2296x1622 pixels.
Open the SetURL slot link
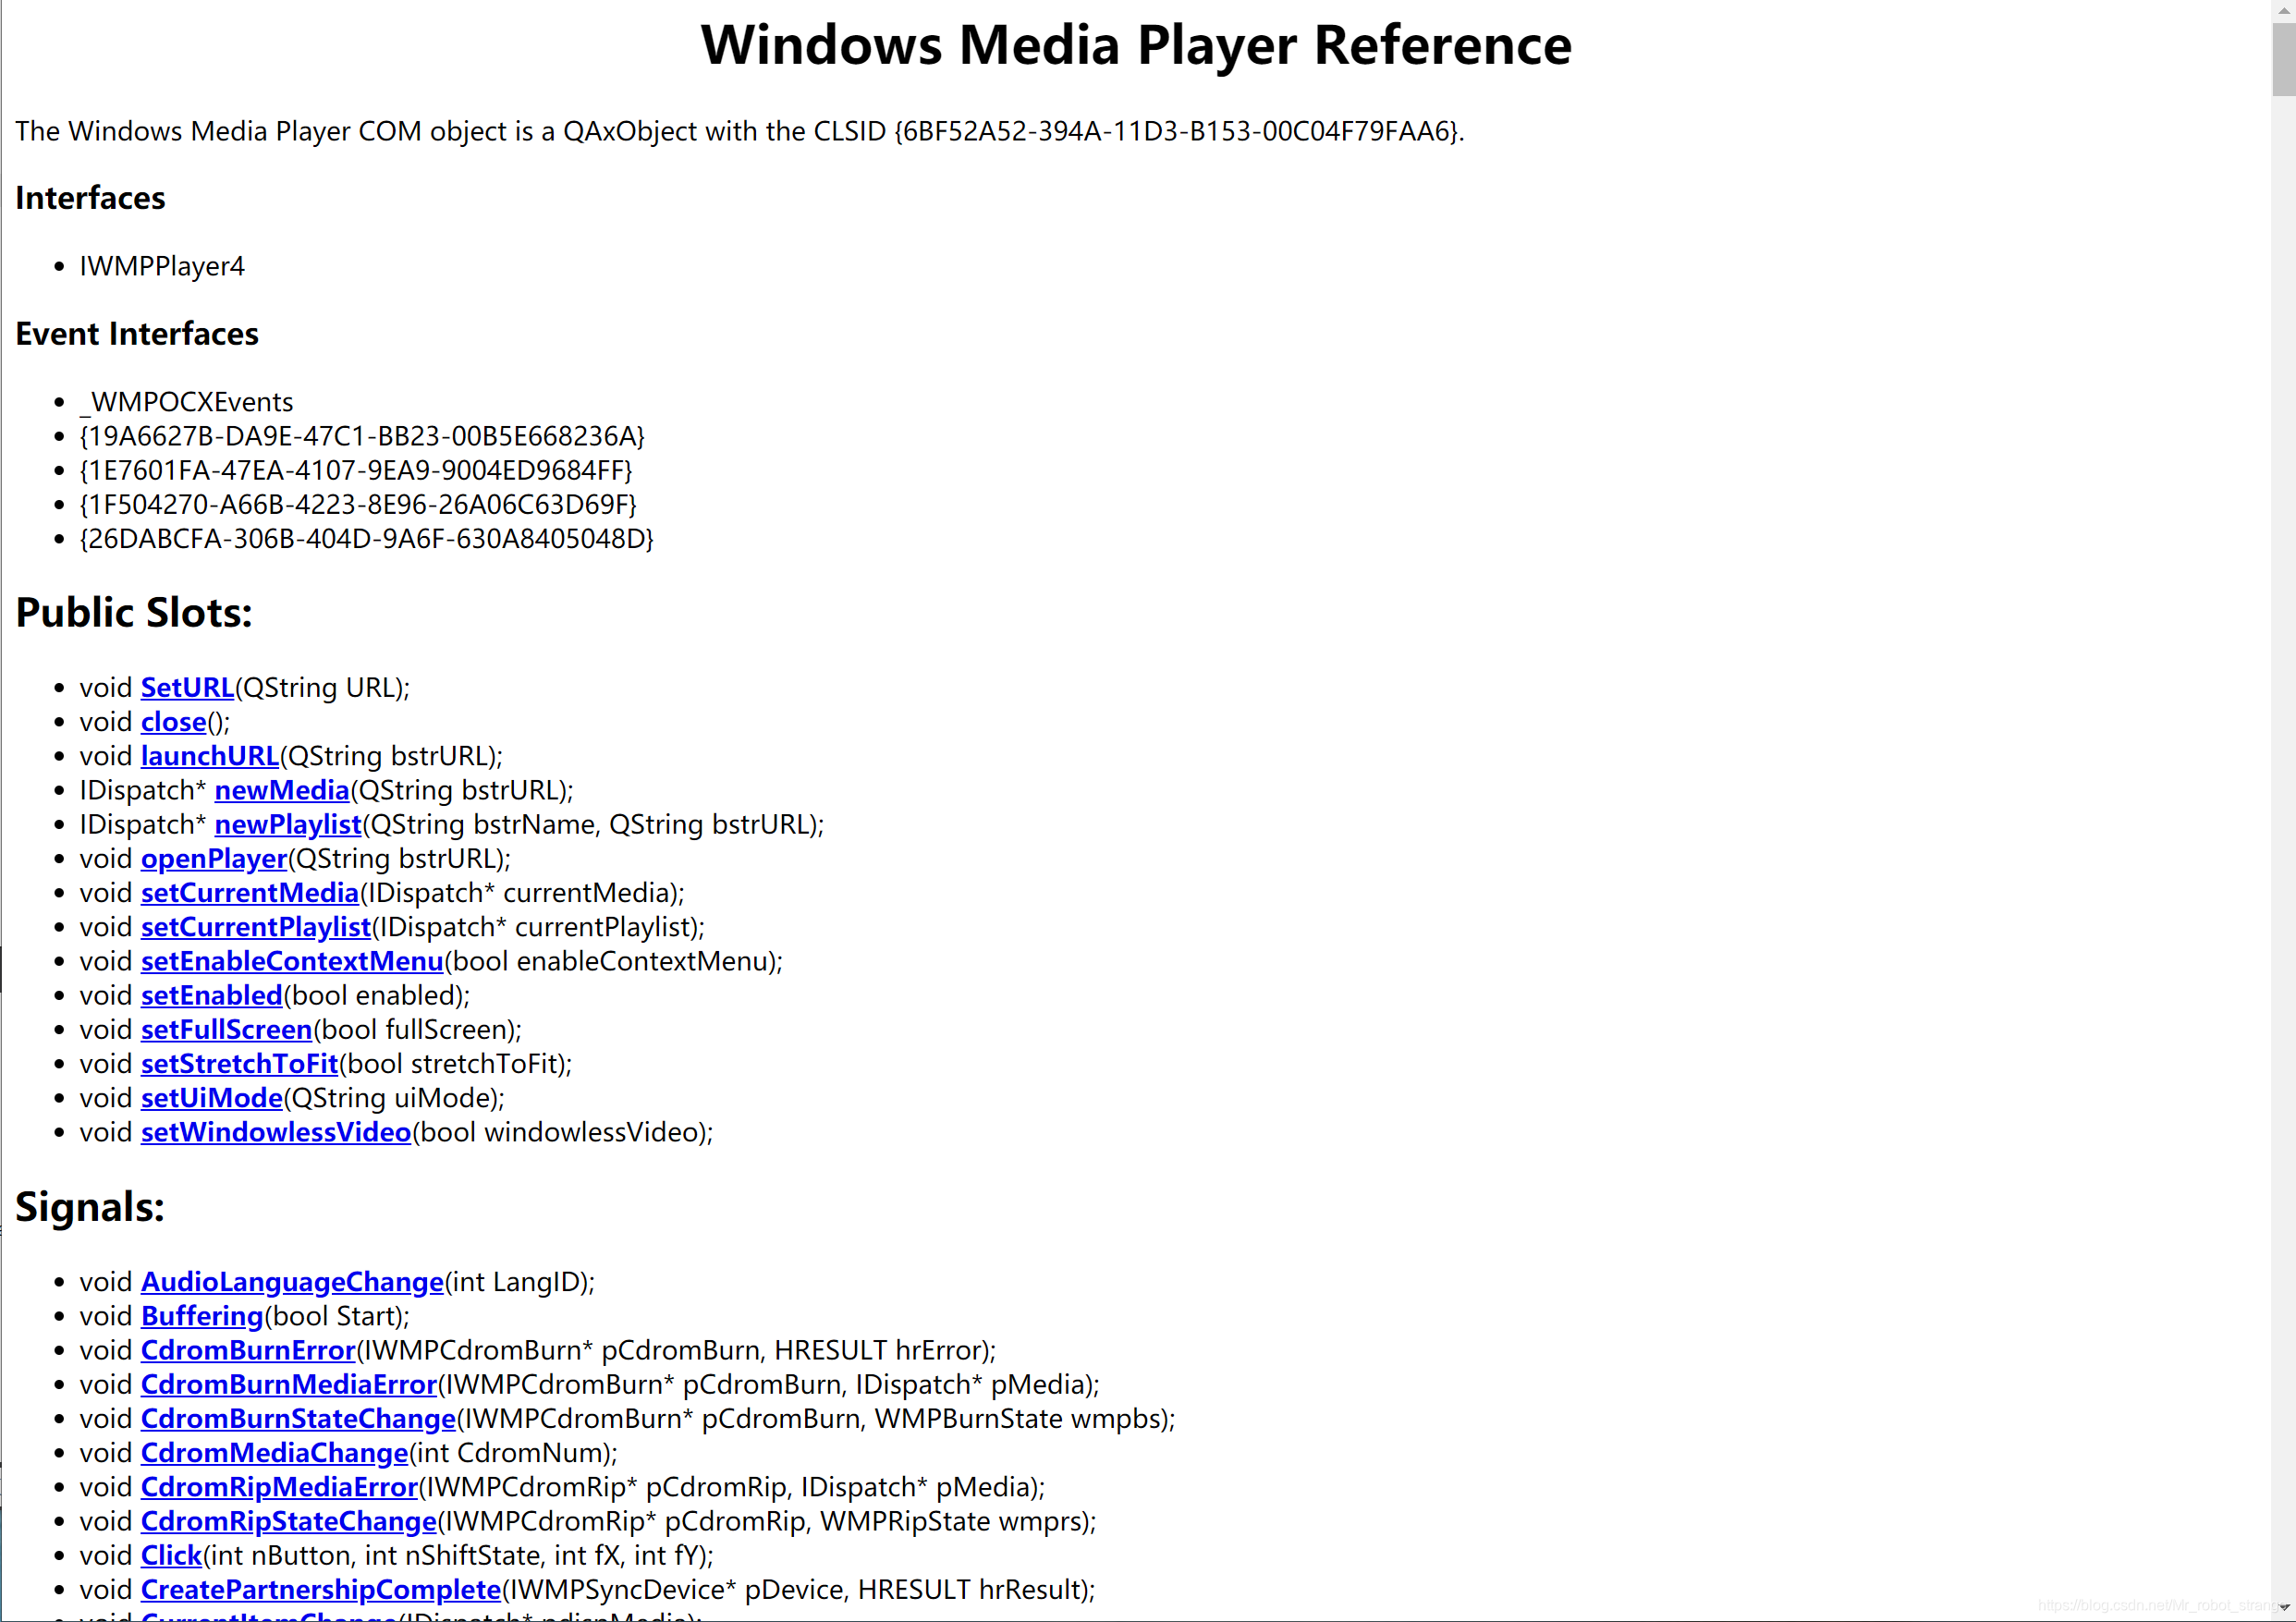187,688
